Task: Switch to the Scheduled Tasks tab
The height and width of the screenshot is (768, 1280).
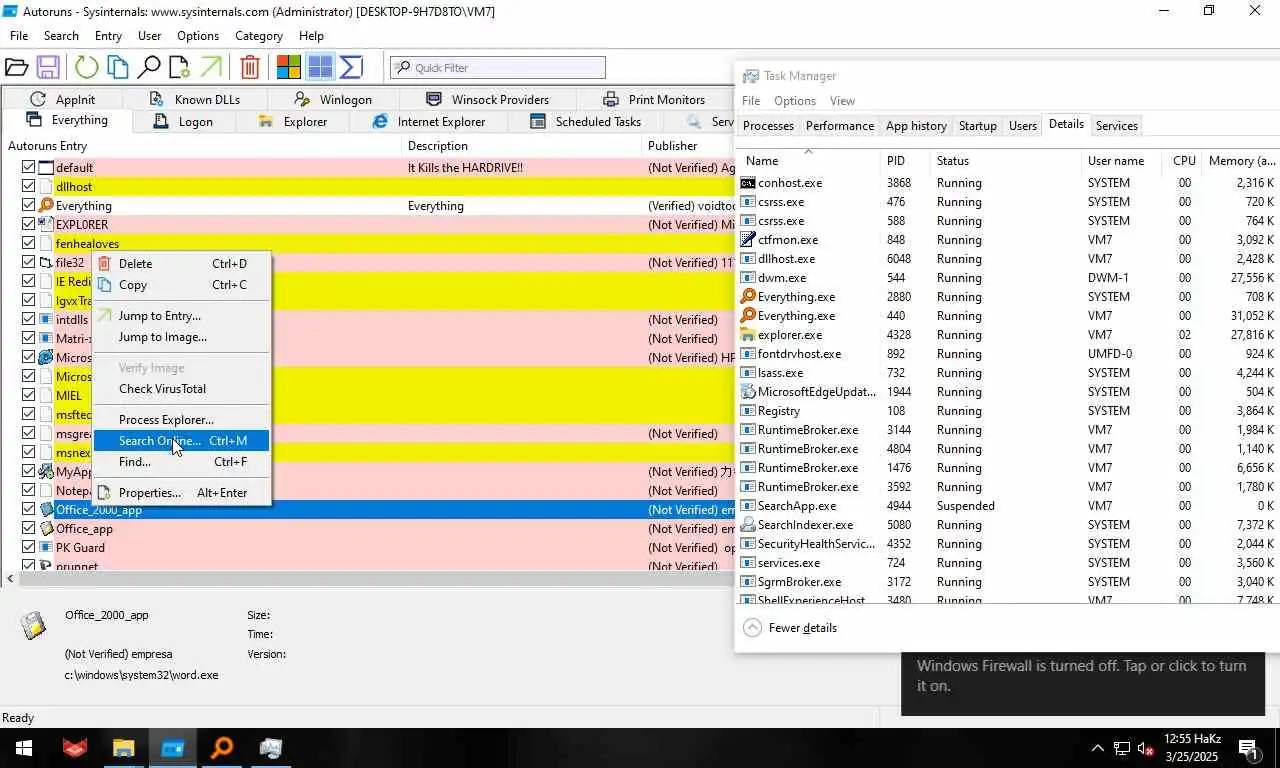Action: [x=585, y=122]
